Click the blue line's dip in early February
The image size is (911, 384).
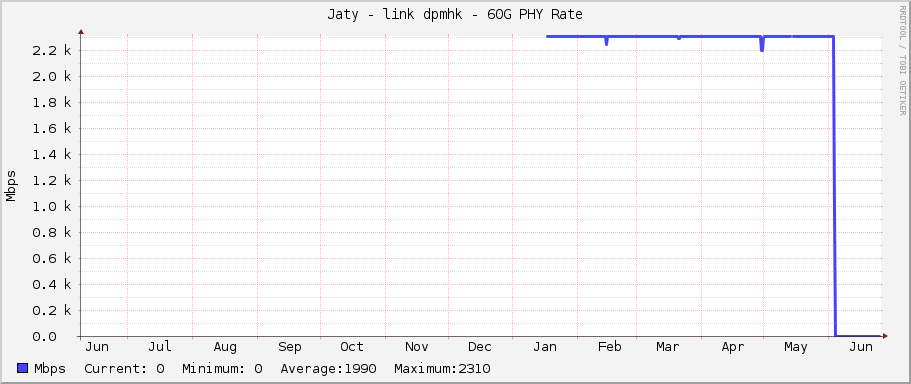pos(607,41)
